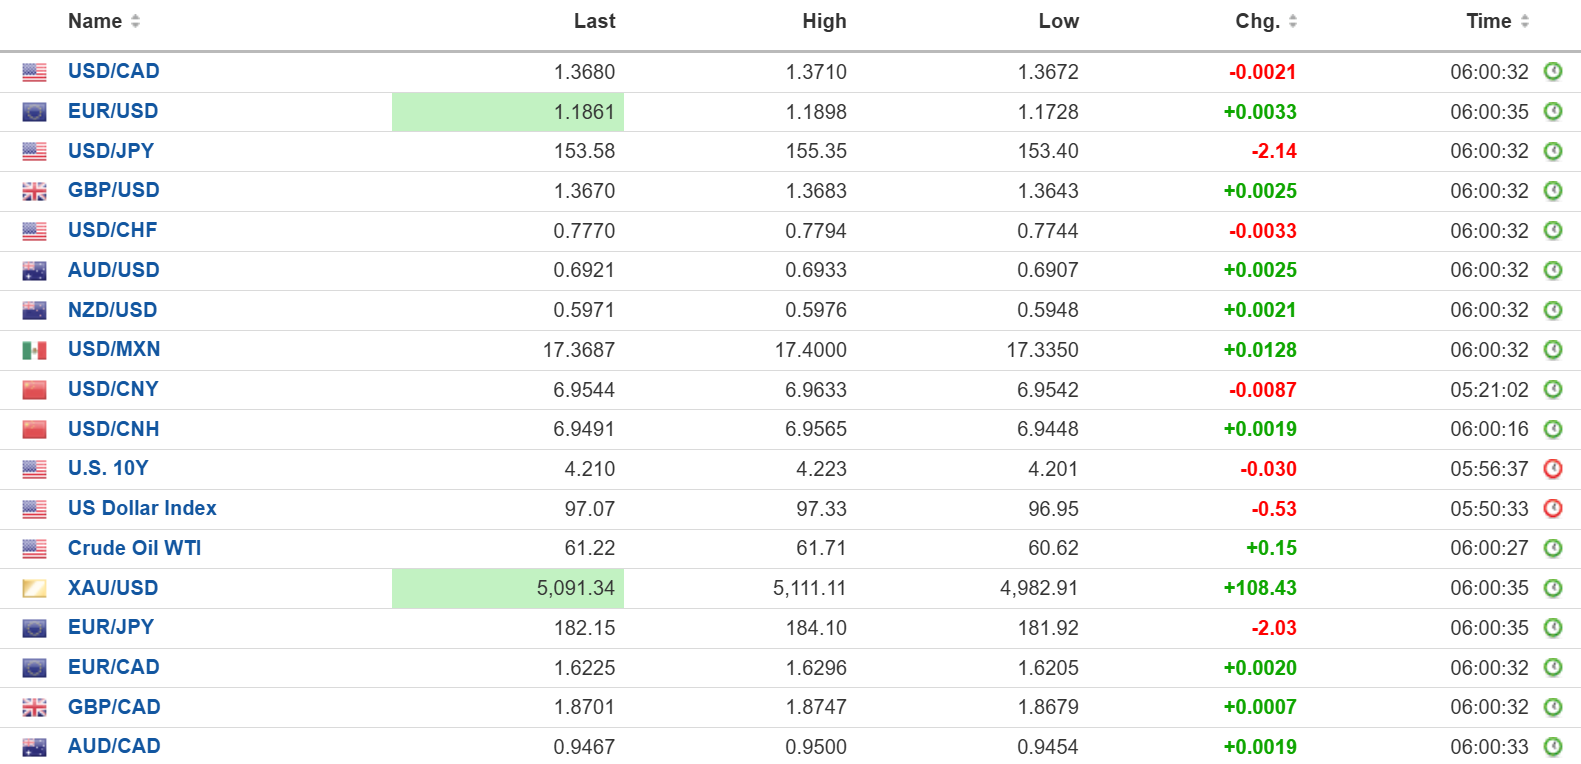Click the red clock icon in U.S. 10Y row
This screenshot has width=1581, height=764.
pyautogui.click(x=1552, y=469)
